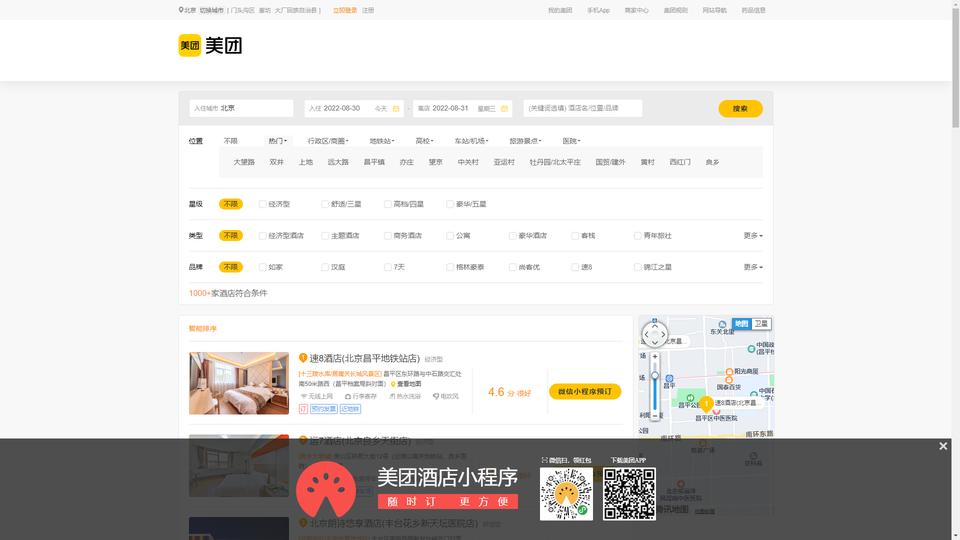Check the 青年旅社 type checkbox
Viewport: 960px width, 540px height.
click(637, 236)
